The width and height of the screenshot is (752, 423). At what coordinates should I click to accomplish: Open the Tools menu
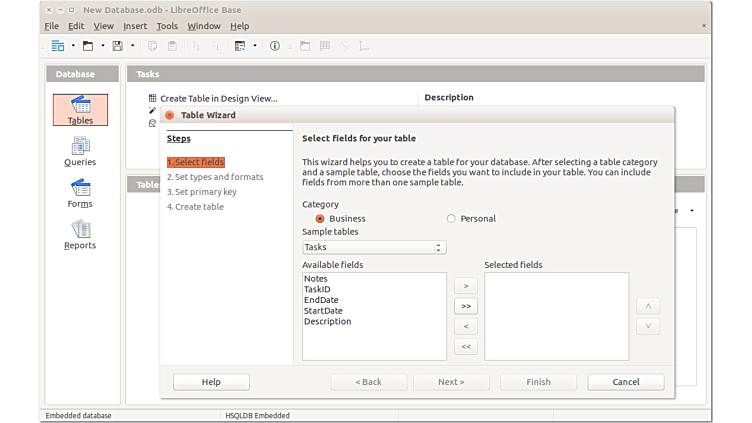[167, 26]
